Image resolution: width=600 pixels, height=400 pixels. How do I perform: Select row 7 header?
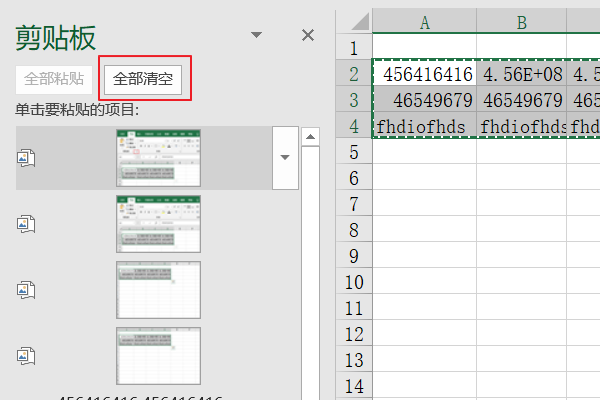click(x=354, y=203)
